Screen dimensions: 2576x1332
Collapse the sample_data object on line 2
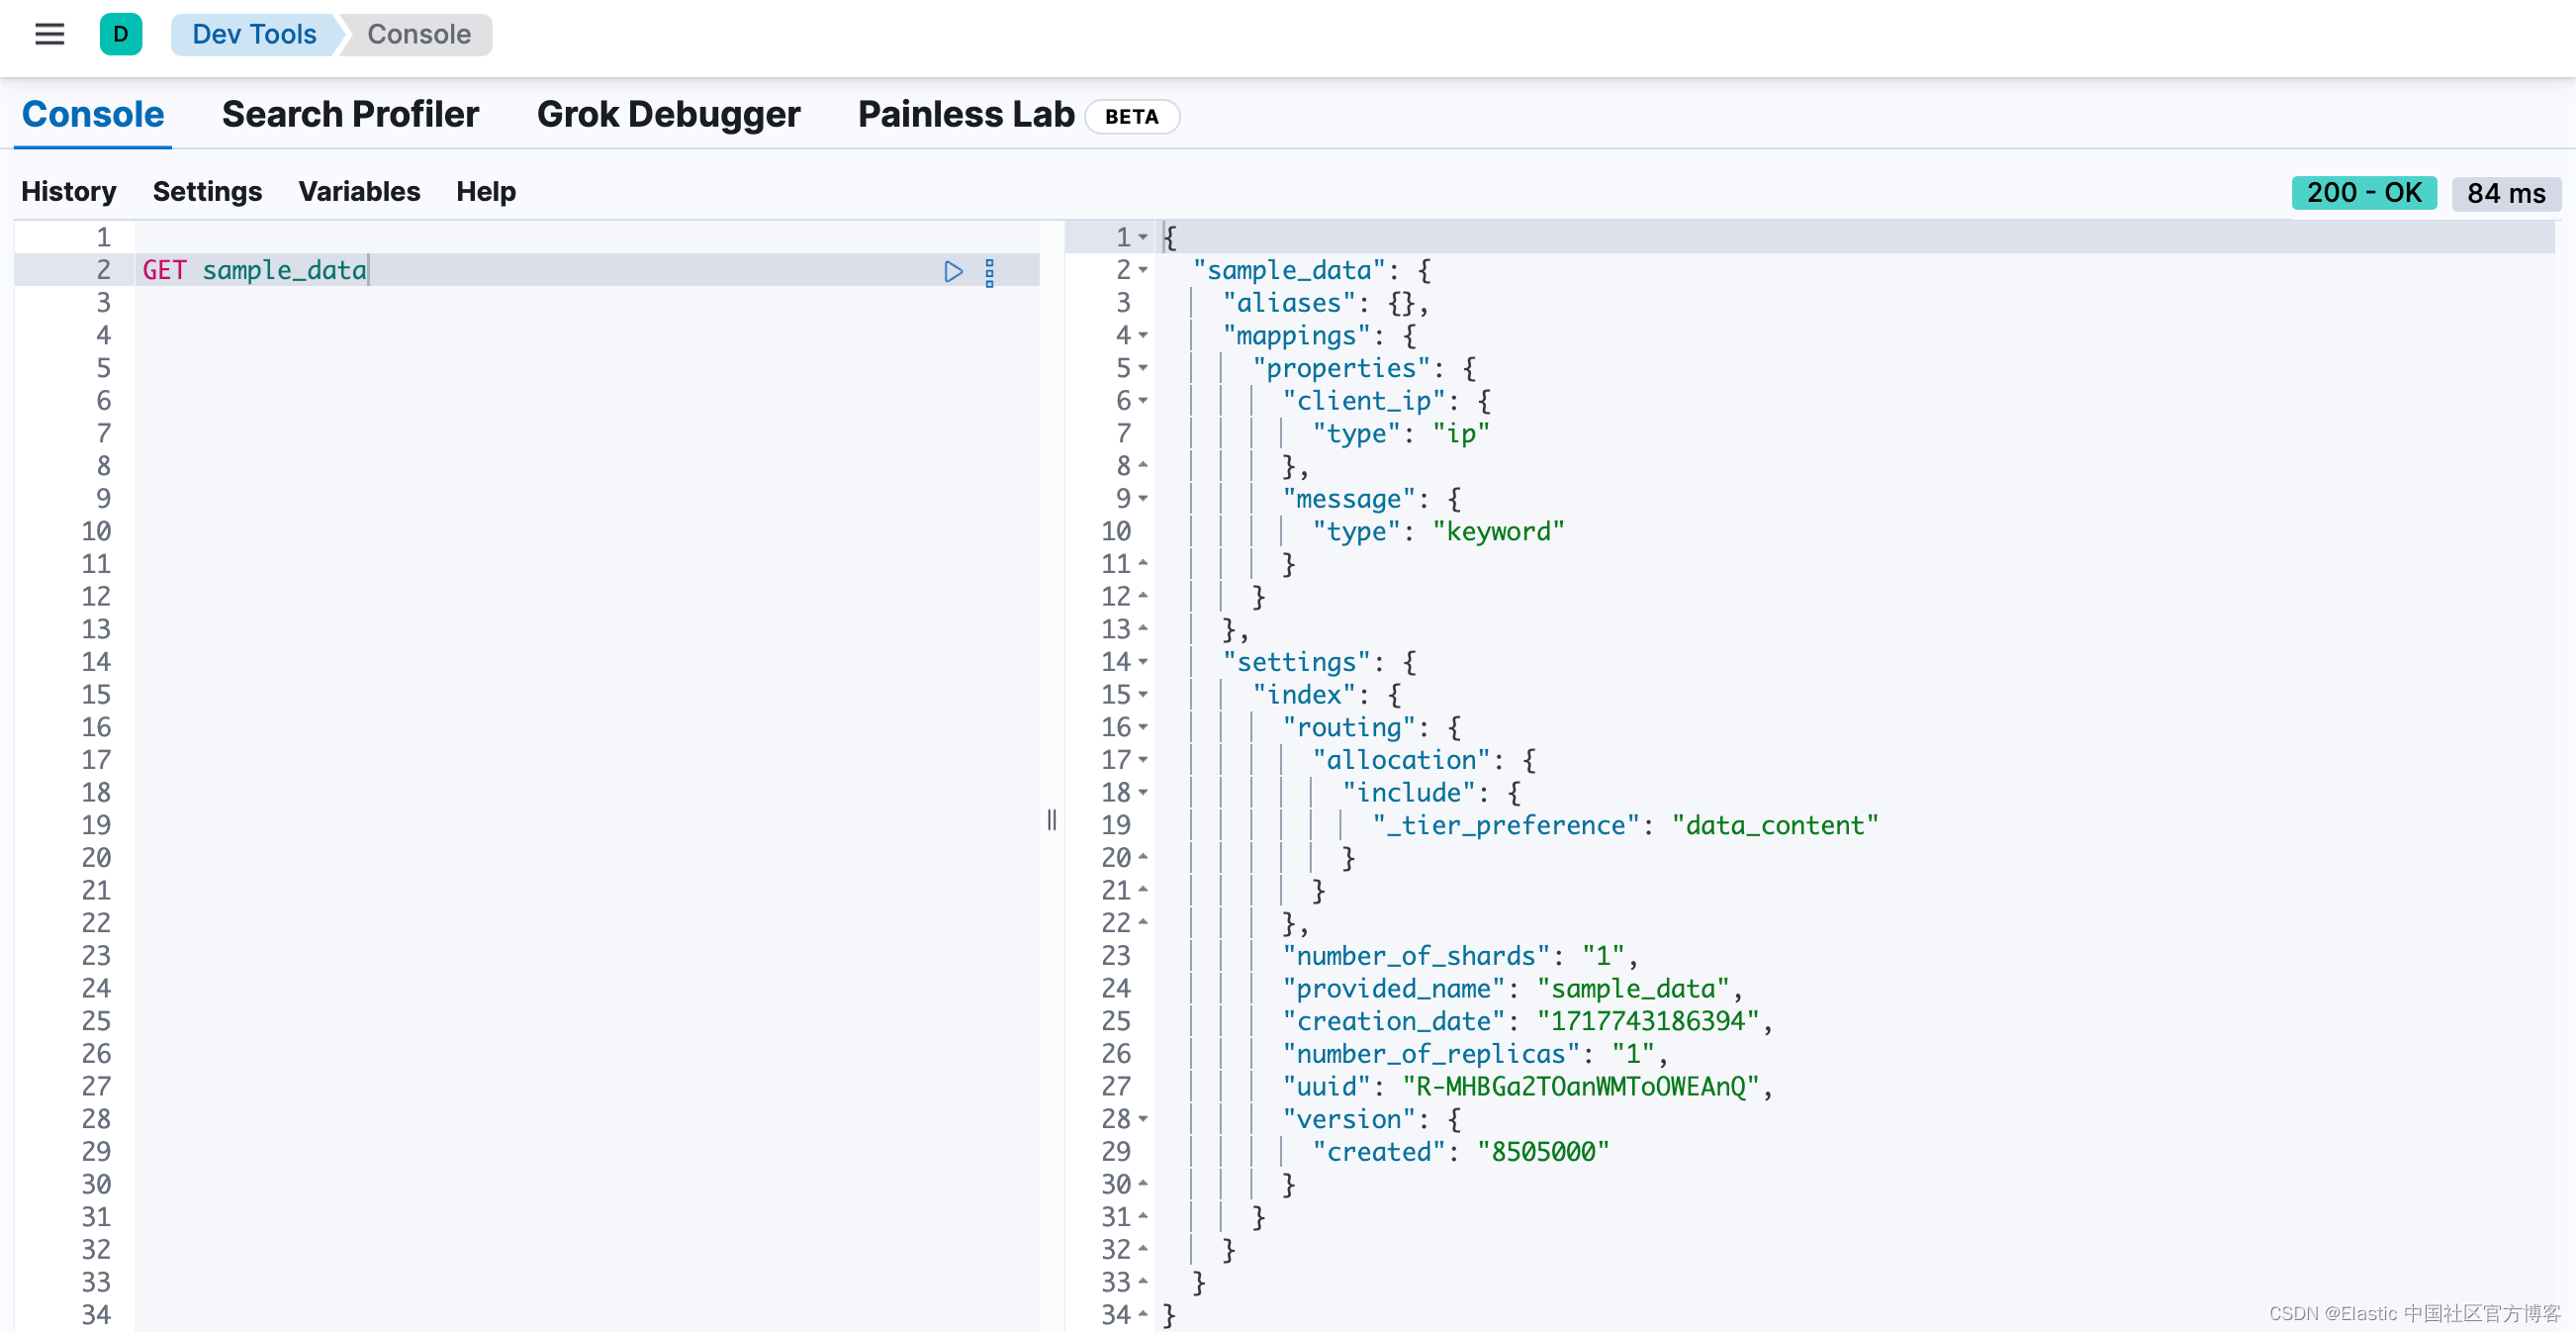[x=1144, y=270]
